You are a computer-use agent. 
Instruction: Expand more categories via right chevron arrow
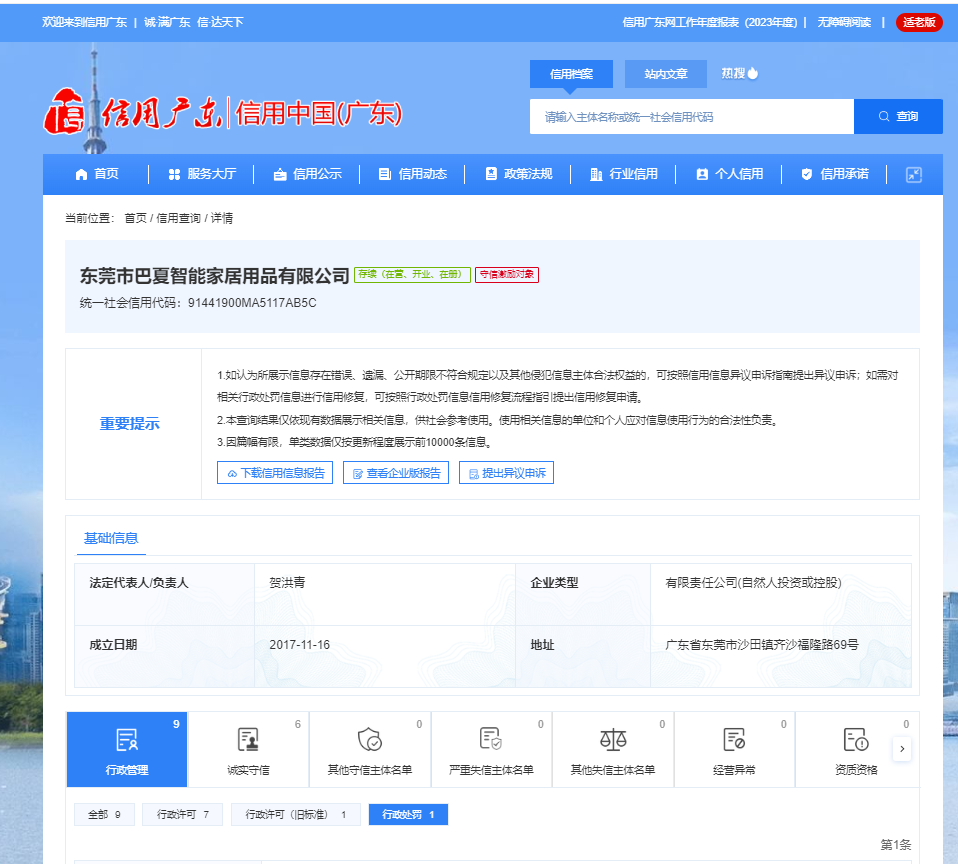point(903,748)
